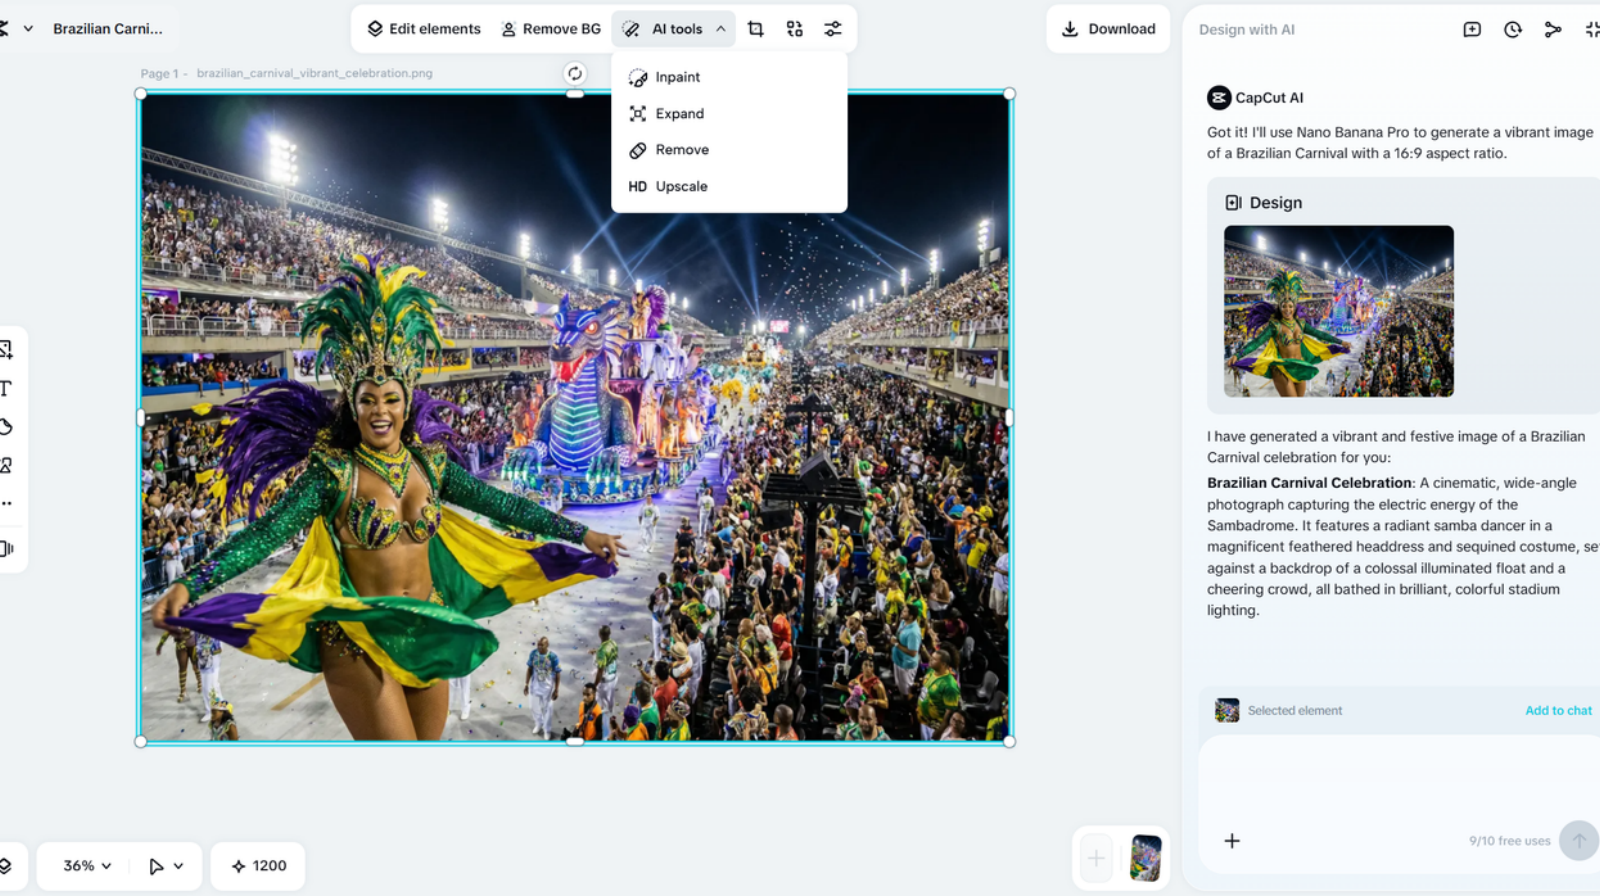
Task: Click the branch icon beside chat history
Action: 1553,30
